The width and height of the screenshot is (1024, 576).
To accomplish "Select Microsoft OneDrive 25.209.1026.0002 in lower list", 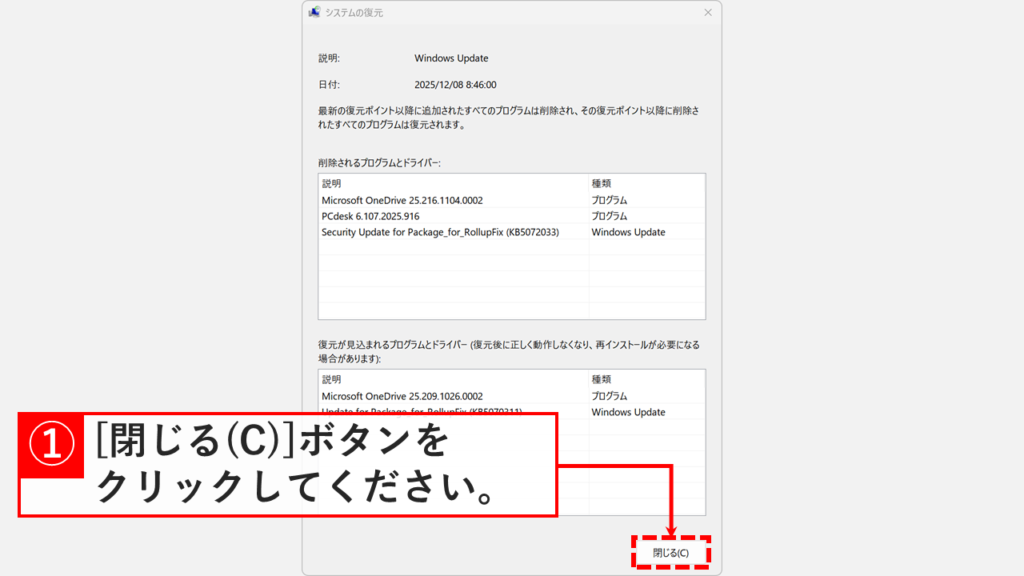I will (400, 396).
